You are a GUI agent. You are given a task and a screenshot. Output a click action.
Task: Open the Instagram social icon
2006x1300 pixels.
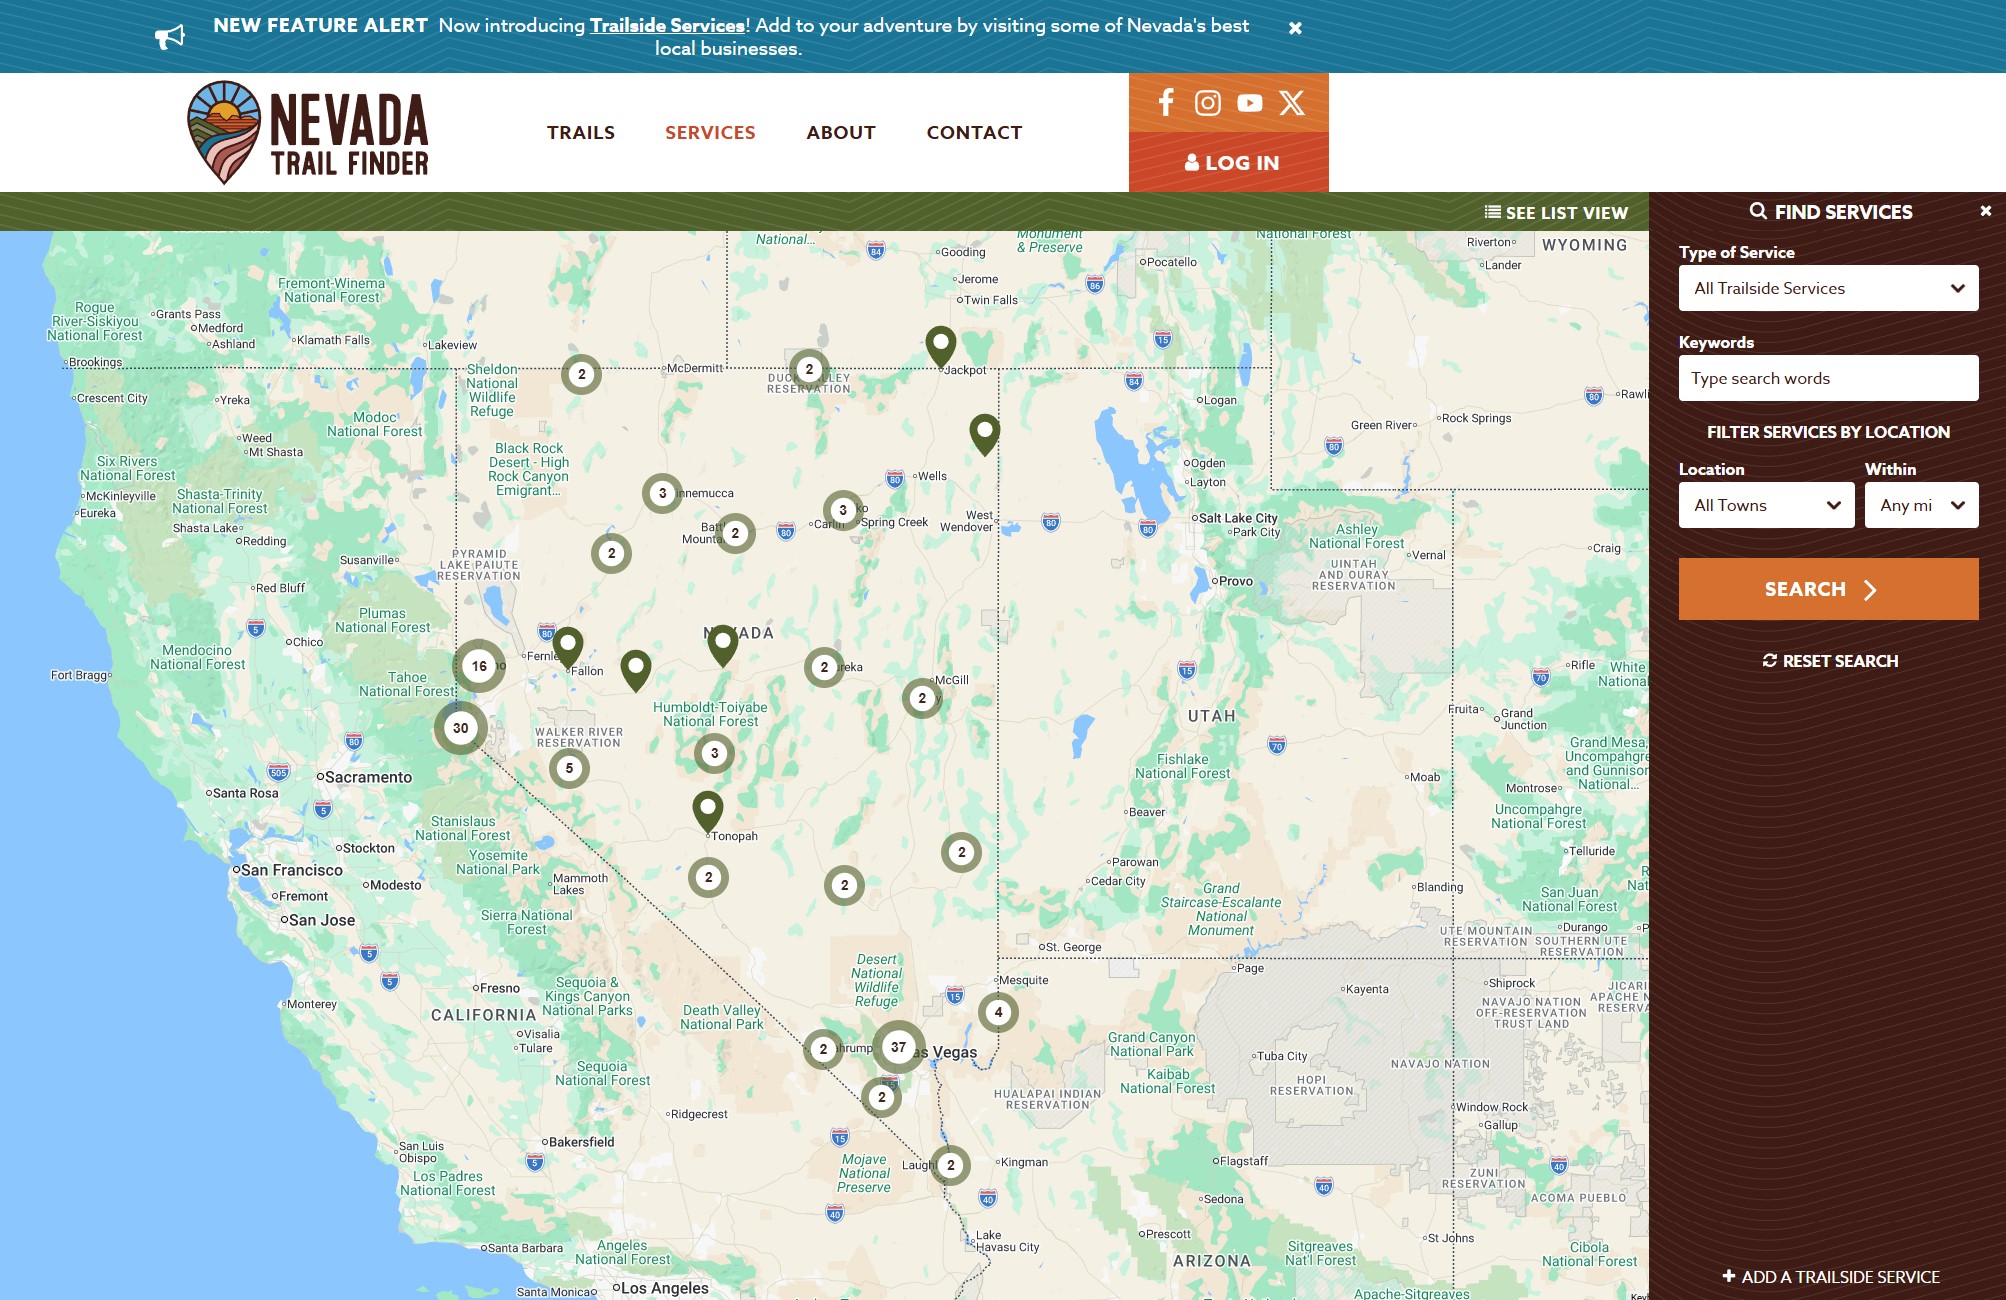pyautogui.click(x=1207, y=102)
